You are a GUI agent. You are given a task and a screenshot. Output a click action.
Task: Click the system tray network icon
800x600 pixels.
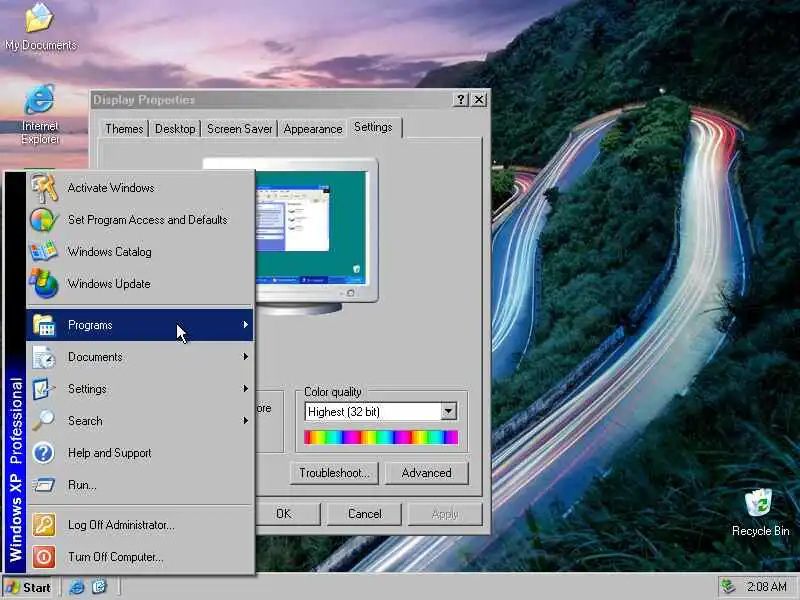coord(728,587)
